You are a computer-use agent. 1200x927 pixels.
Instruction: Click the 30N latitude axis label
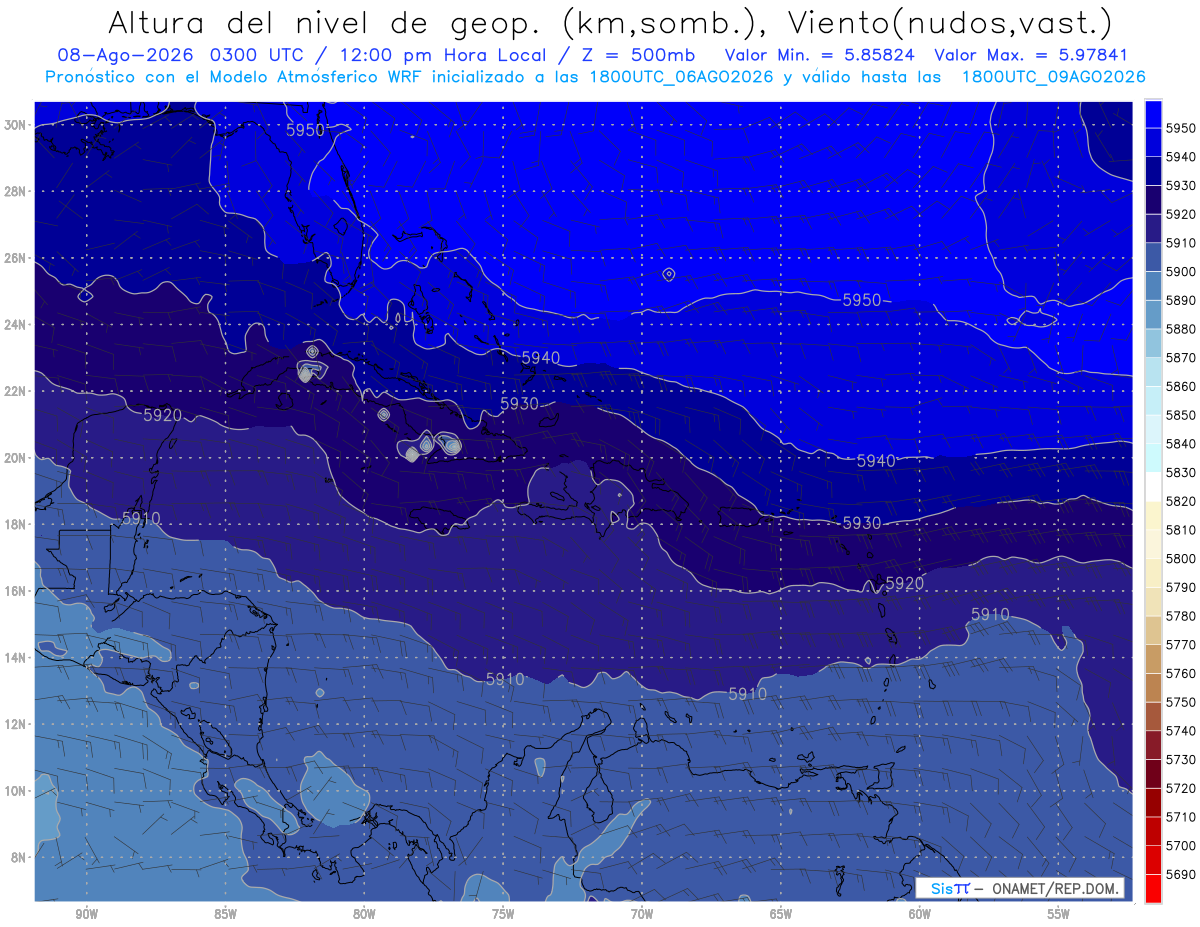tap(16, 125)
